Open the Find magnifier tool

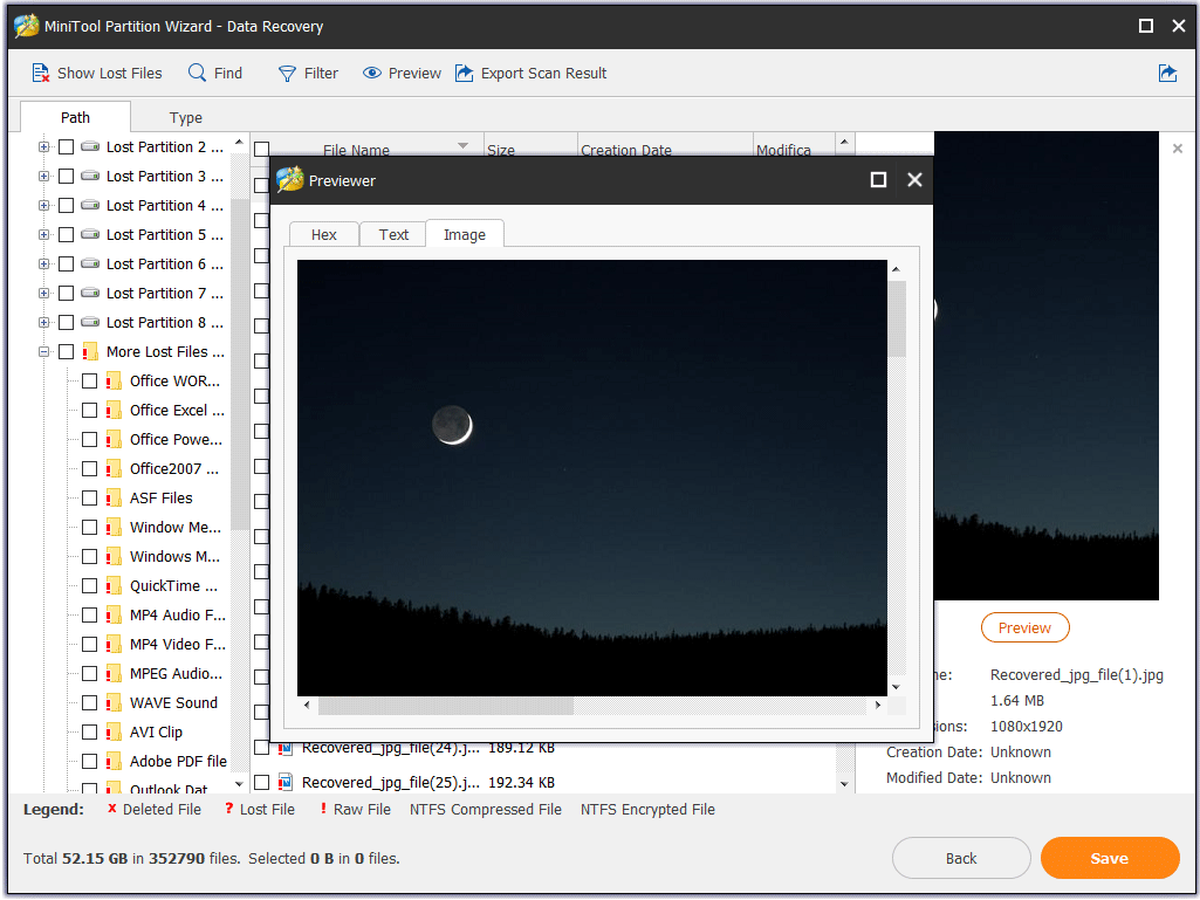tap(198, 73)
